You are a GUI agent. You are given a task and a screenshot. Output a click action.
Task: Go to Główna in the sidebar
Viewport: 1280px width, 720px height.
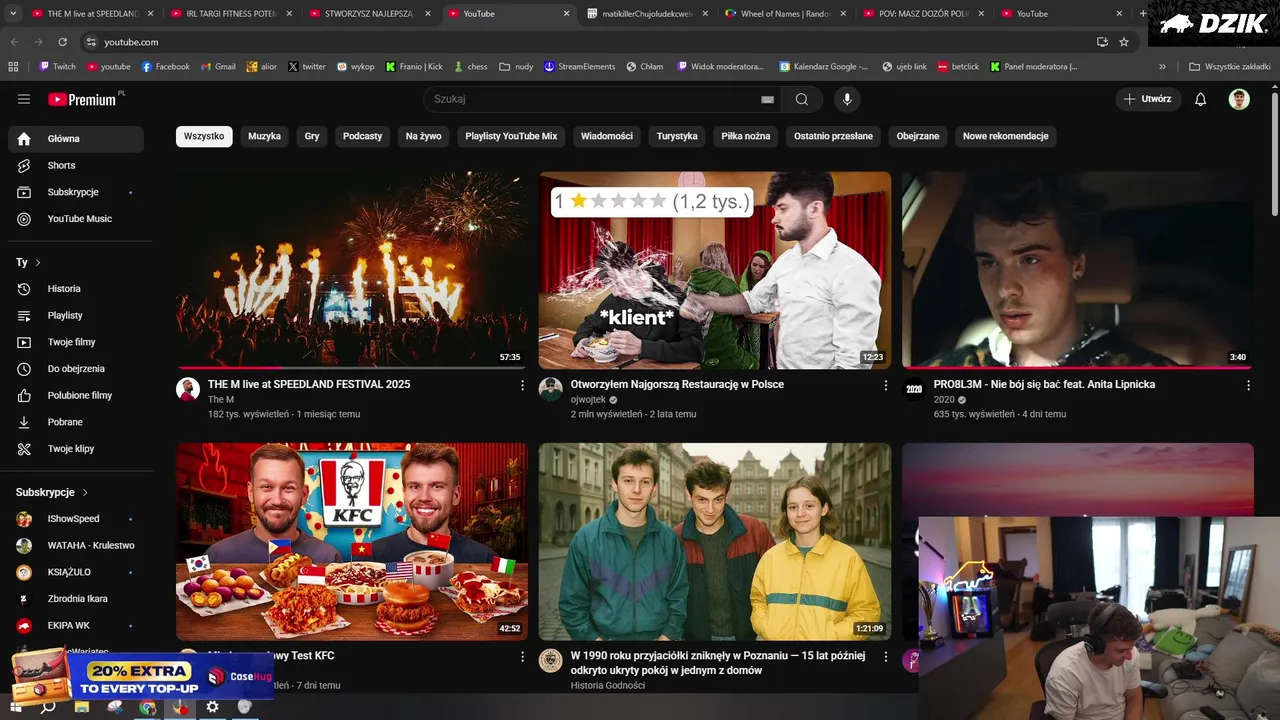pos(76,139)
